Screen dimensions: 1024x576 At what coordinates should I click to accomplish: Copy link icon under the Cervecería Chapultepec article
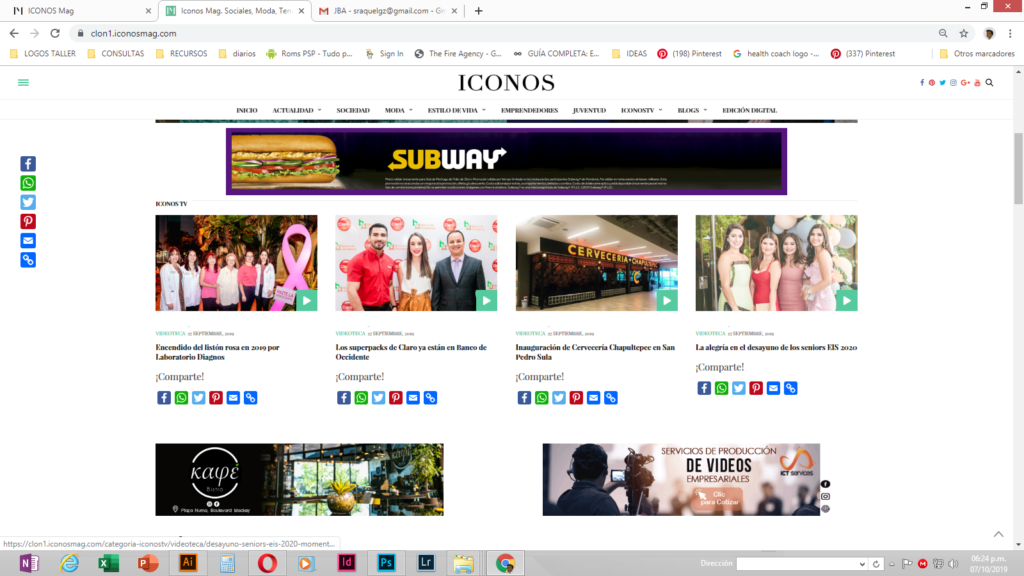click(611, 397)
